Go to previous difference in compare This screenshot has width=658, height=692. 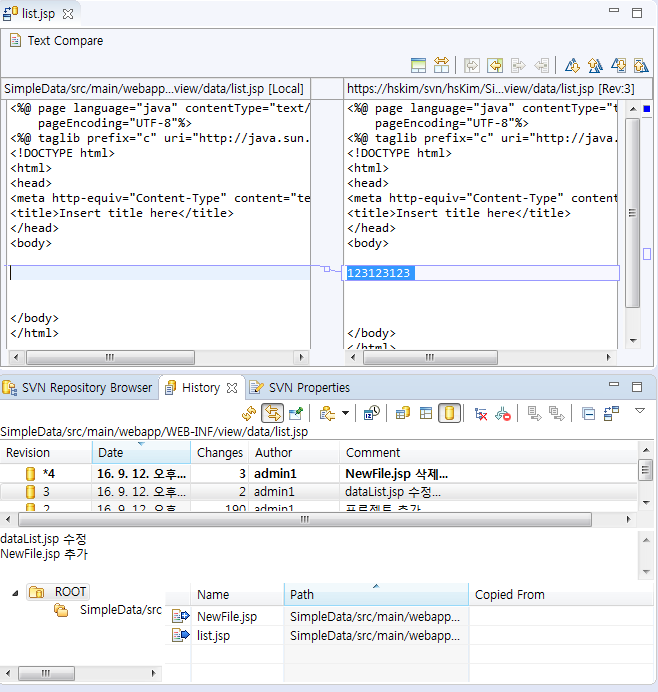[x=595, y=65]
